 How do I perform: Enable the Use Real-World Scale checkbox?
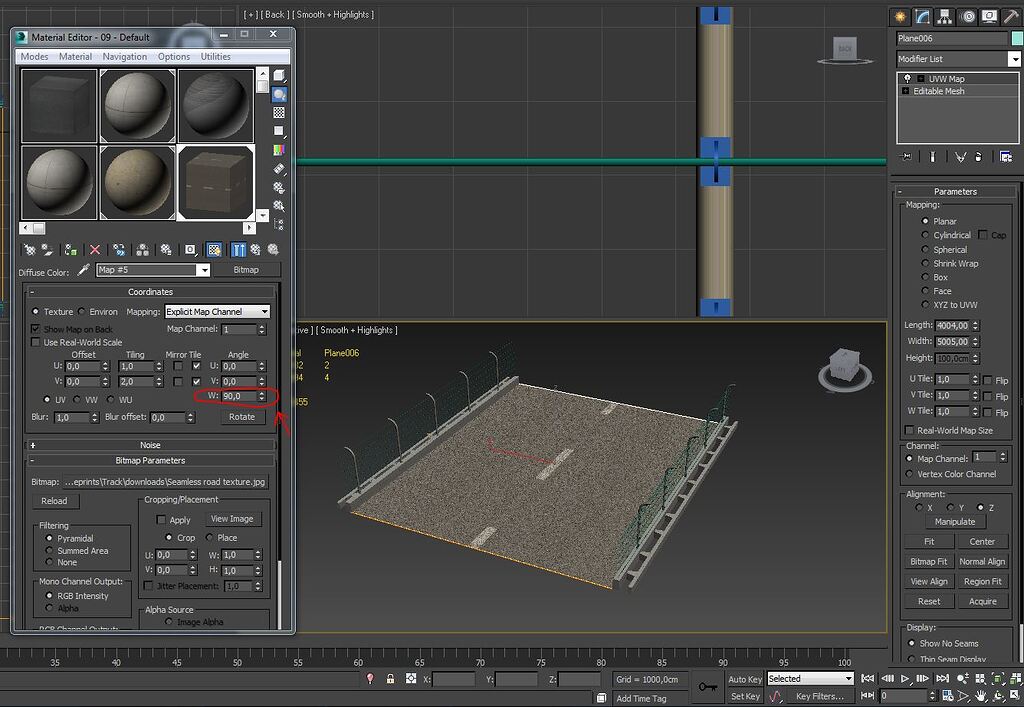[x=37, y=342]
